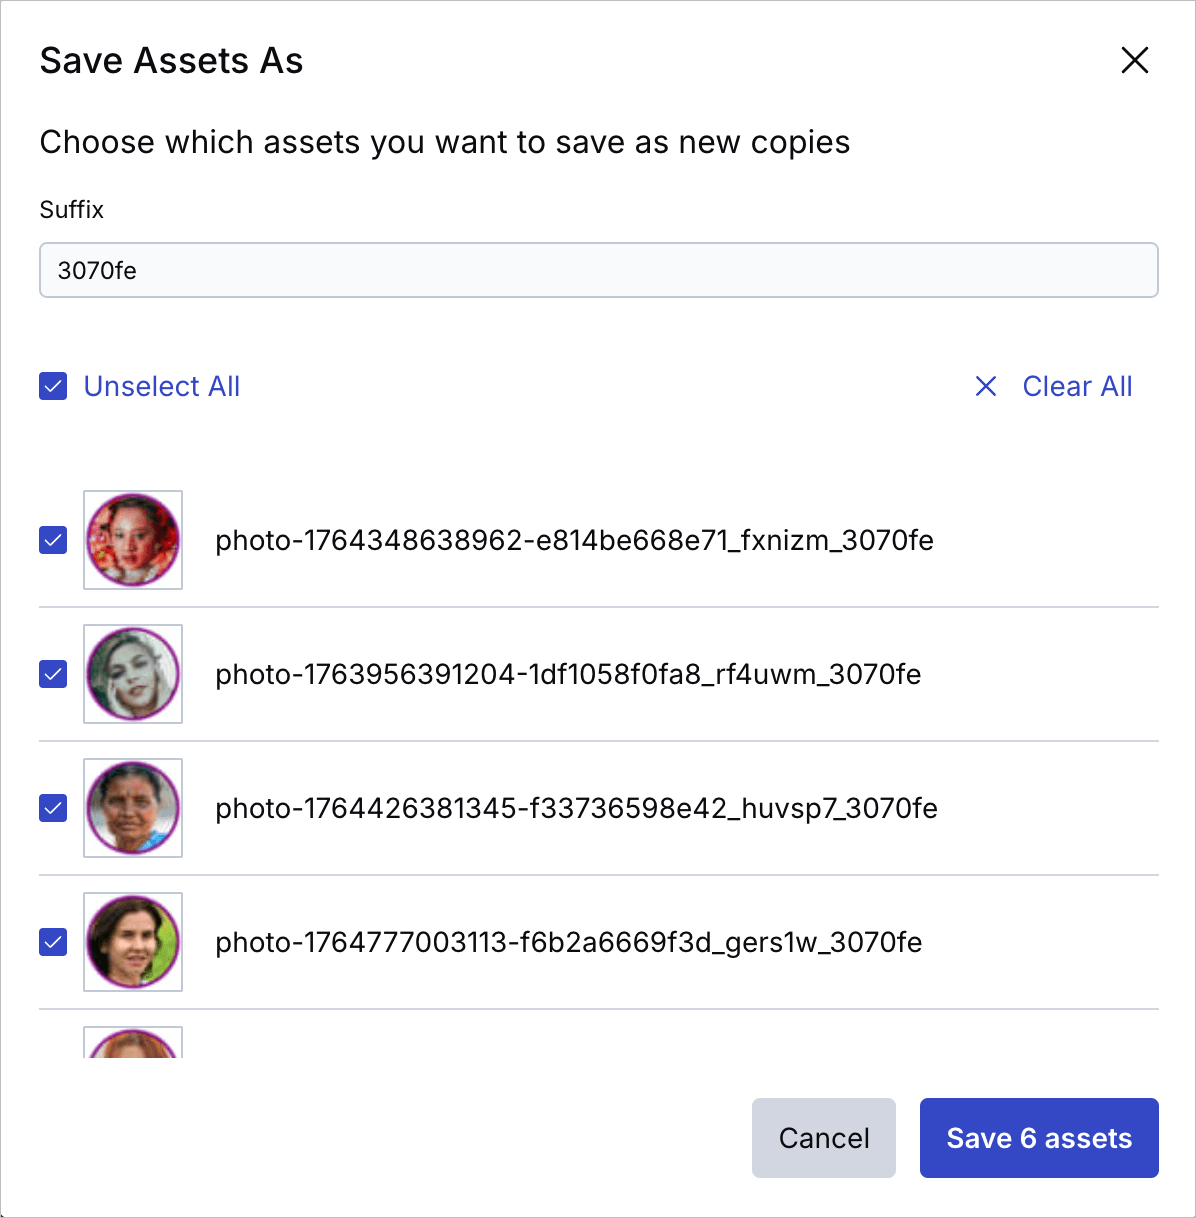1196x1218 pixels.
Task: Close the Save Assets As dialog
Action: (x=1134, y=60)
